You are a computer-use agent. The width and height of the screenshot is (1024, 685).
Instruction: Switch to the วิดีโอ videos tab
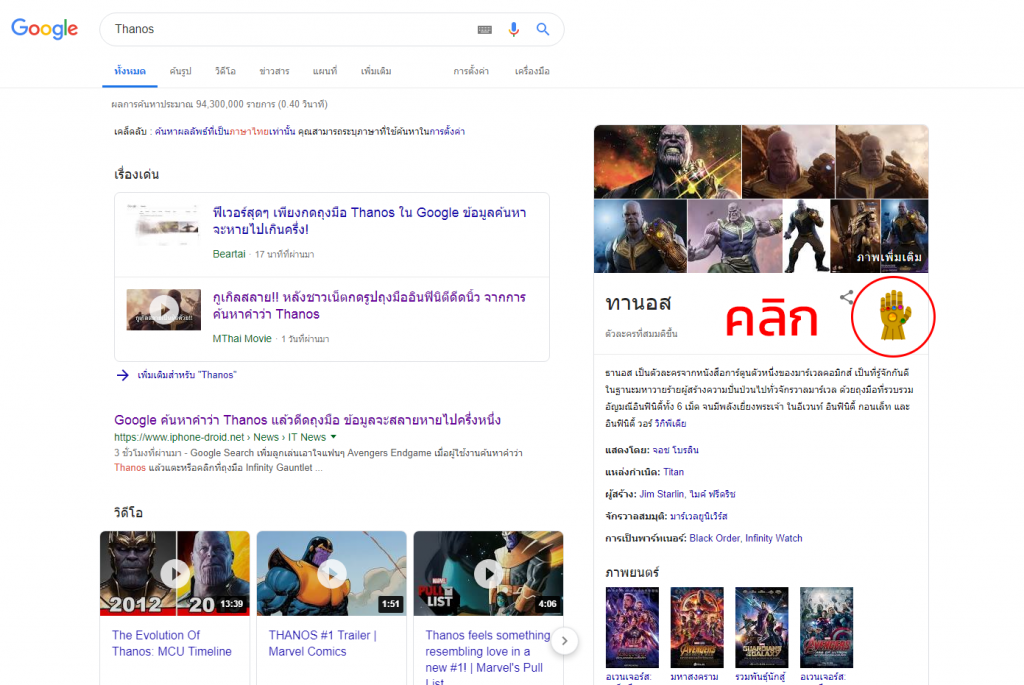(225, 71)
